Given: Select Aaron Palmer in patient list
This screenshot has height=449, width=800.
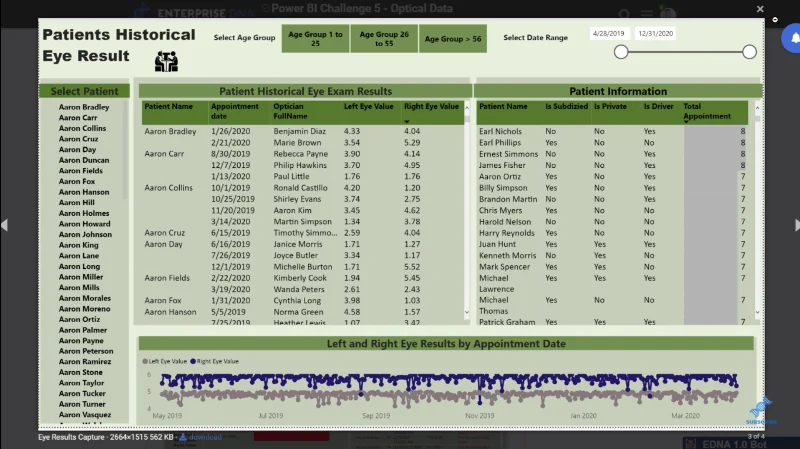Looking at the screenshot, I should coord(83,330).
